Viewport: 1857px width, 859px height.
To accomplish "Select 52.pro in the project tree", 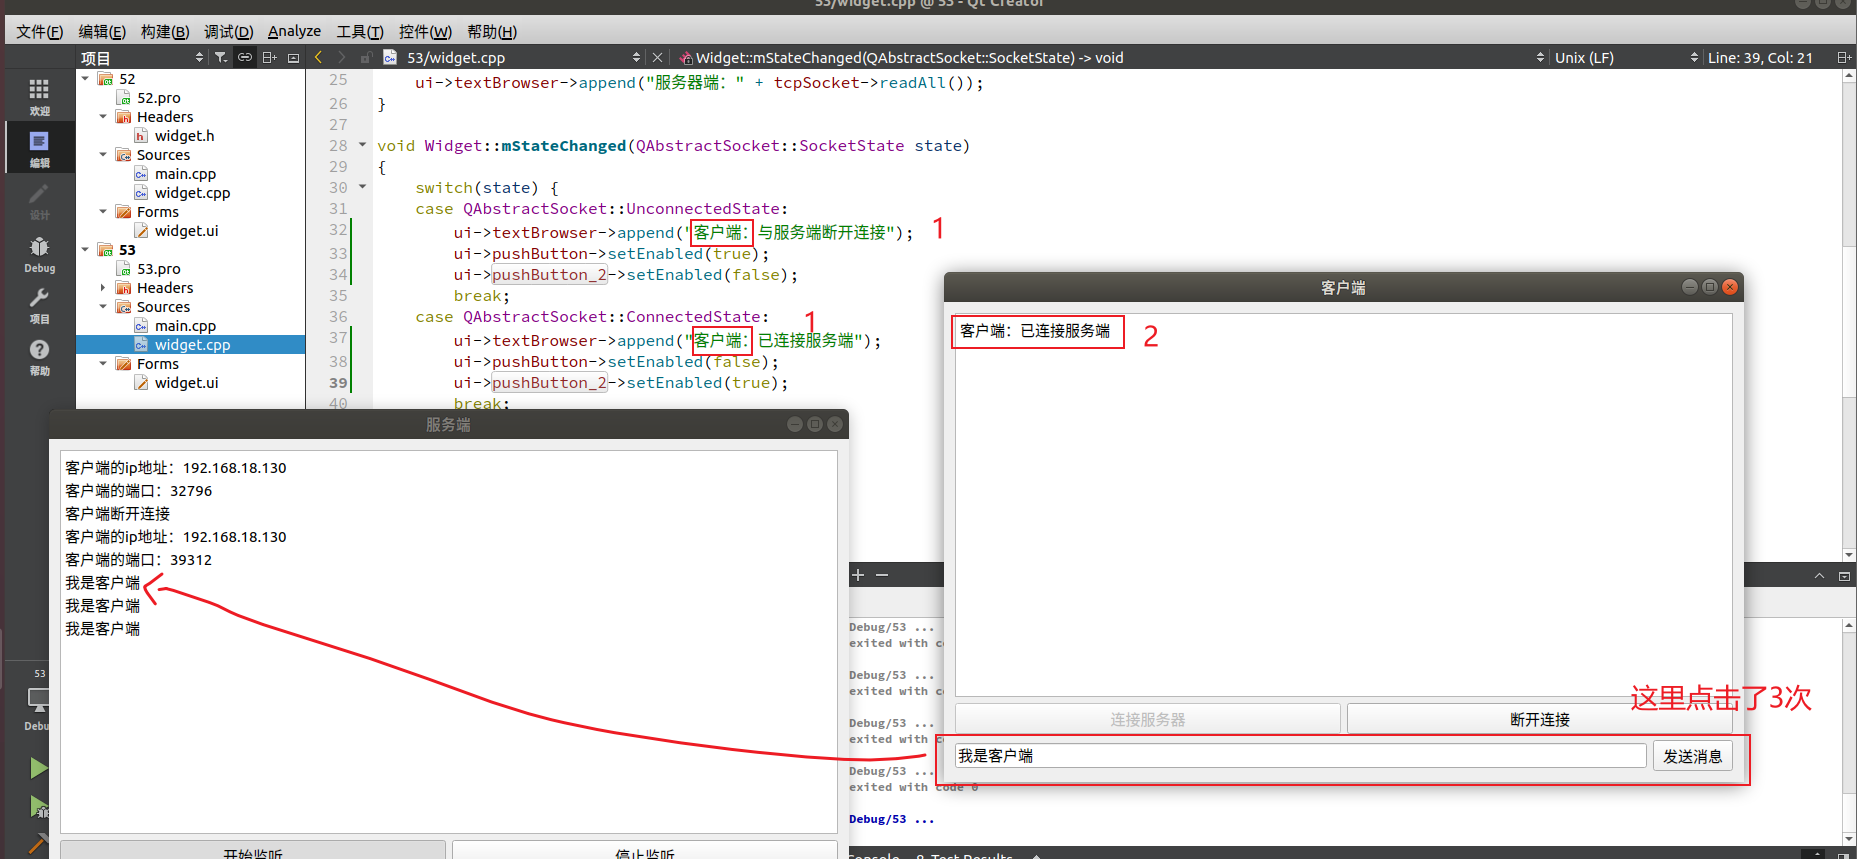I will (158, 98).
